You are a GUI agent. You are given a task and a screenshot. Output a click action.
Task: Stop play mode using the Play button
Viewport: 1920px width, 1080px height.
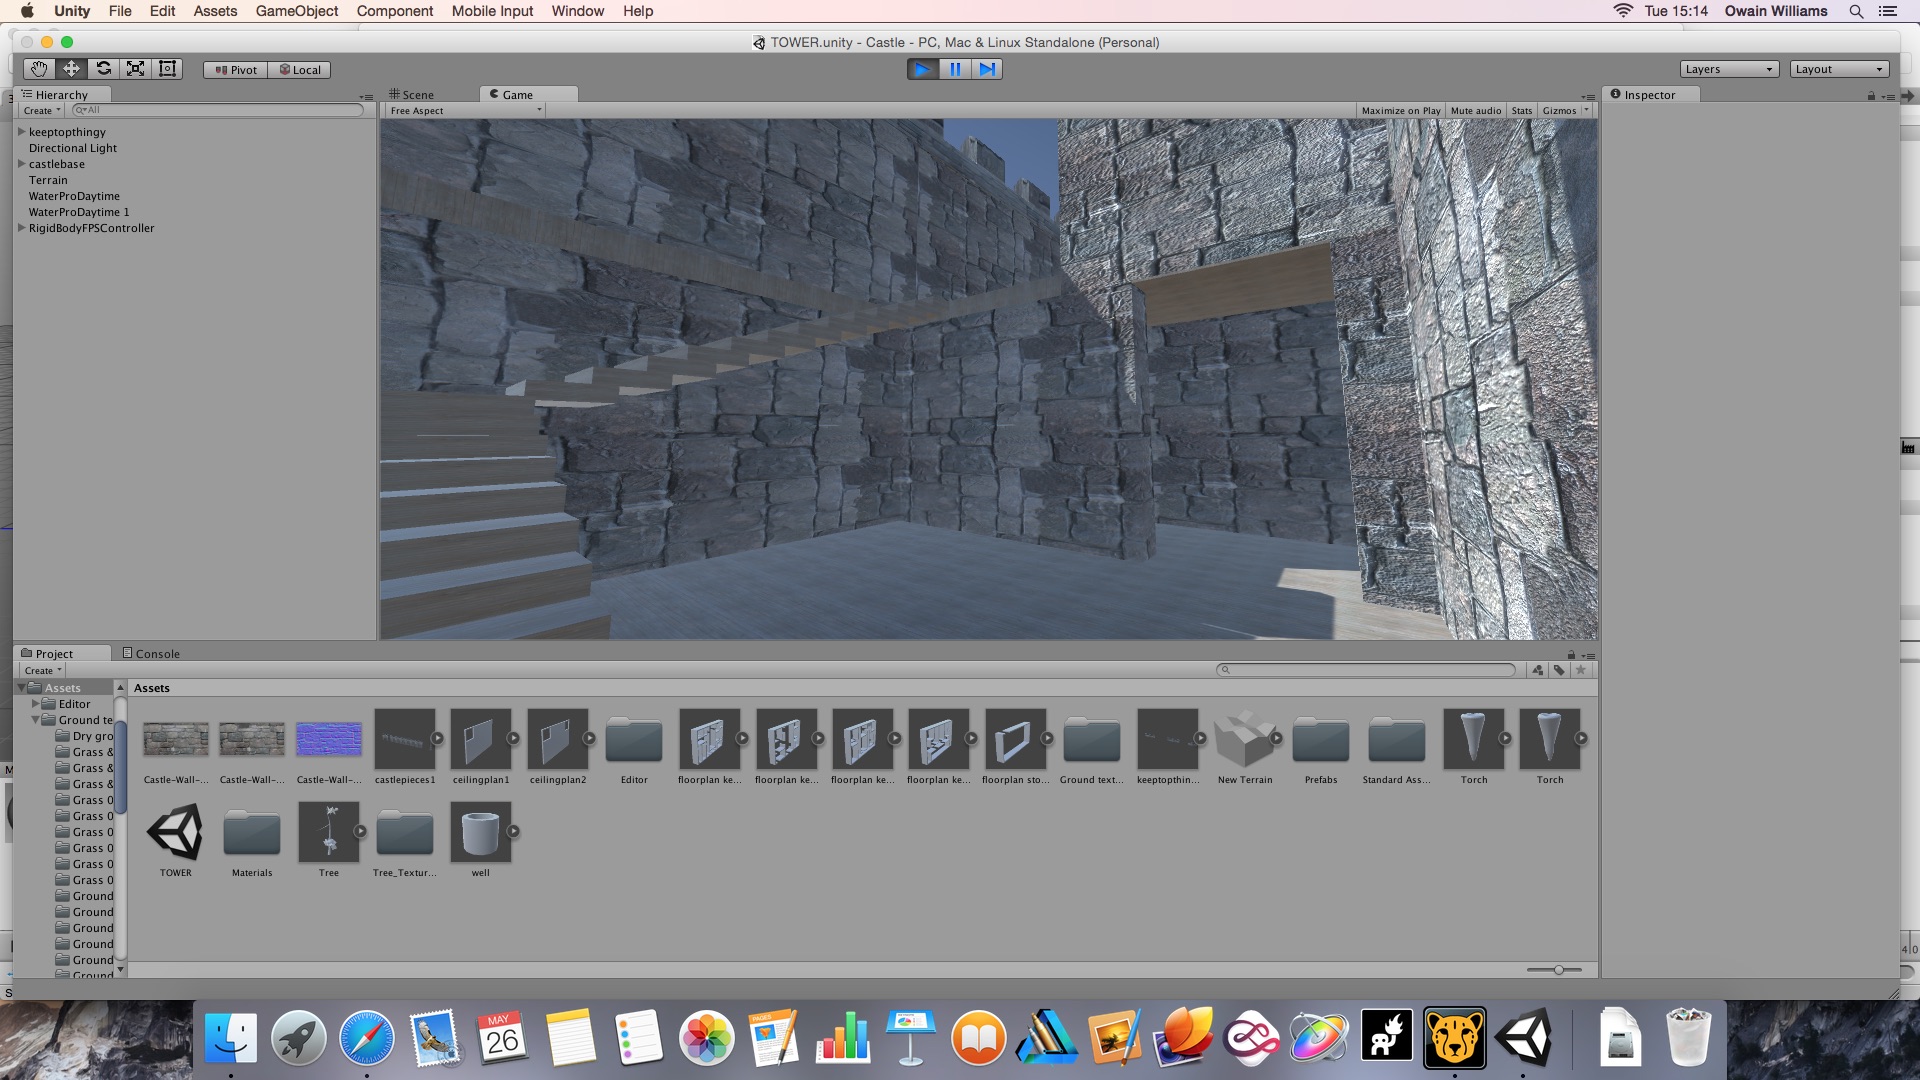[x=922, y=69]
